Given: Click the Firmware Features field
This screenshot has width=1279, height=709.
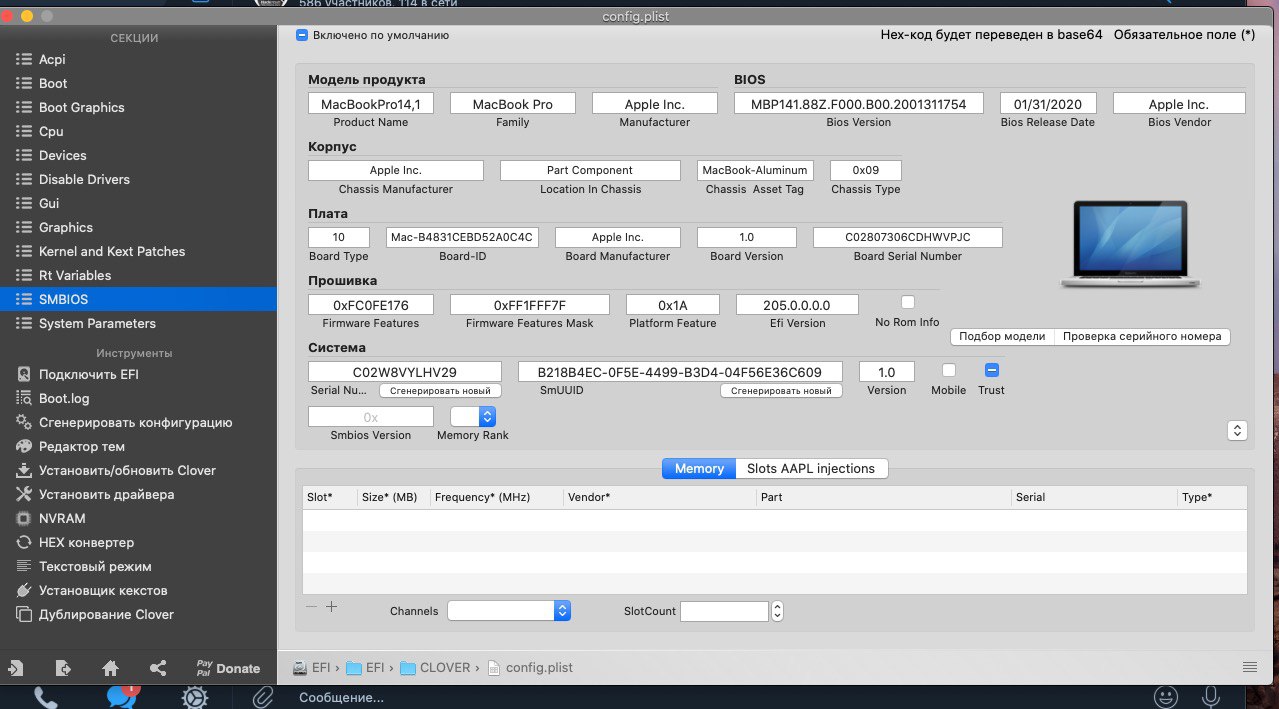Looking at the screenshot, I should (x=371, y=304).
